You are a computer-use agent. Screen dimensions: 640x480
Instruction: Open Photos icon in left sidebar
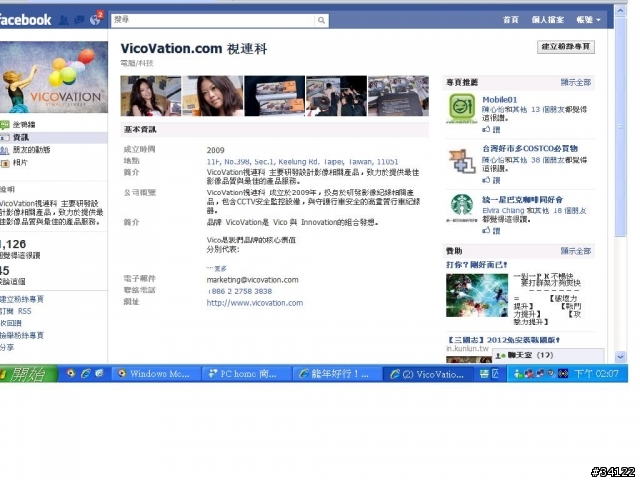[x=5, y=163]
